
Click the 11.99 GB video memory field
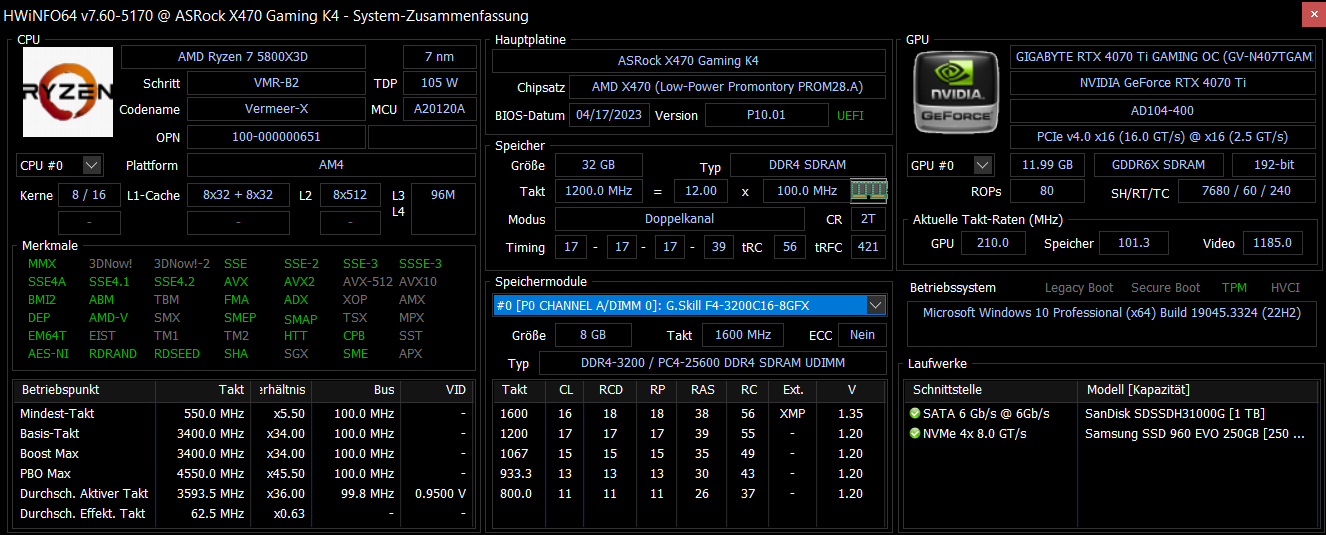(x=1047, y=165)
